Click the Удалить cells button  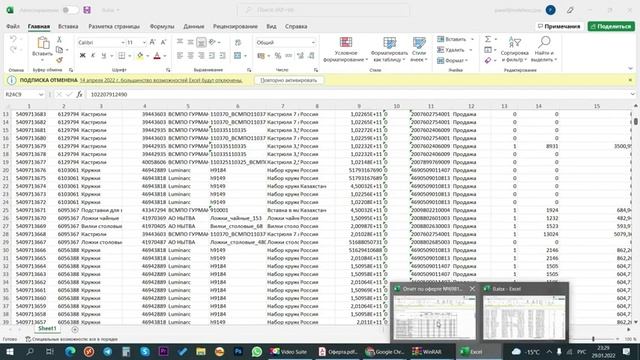coord(451,50)
